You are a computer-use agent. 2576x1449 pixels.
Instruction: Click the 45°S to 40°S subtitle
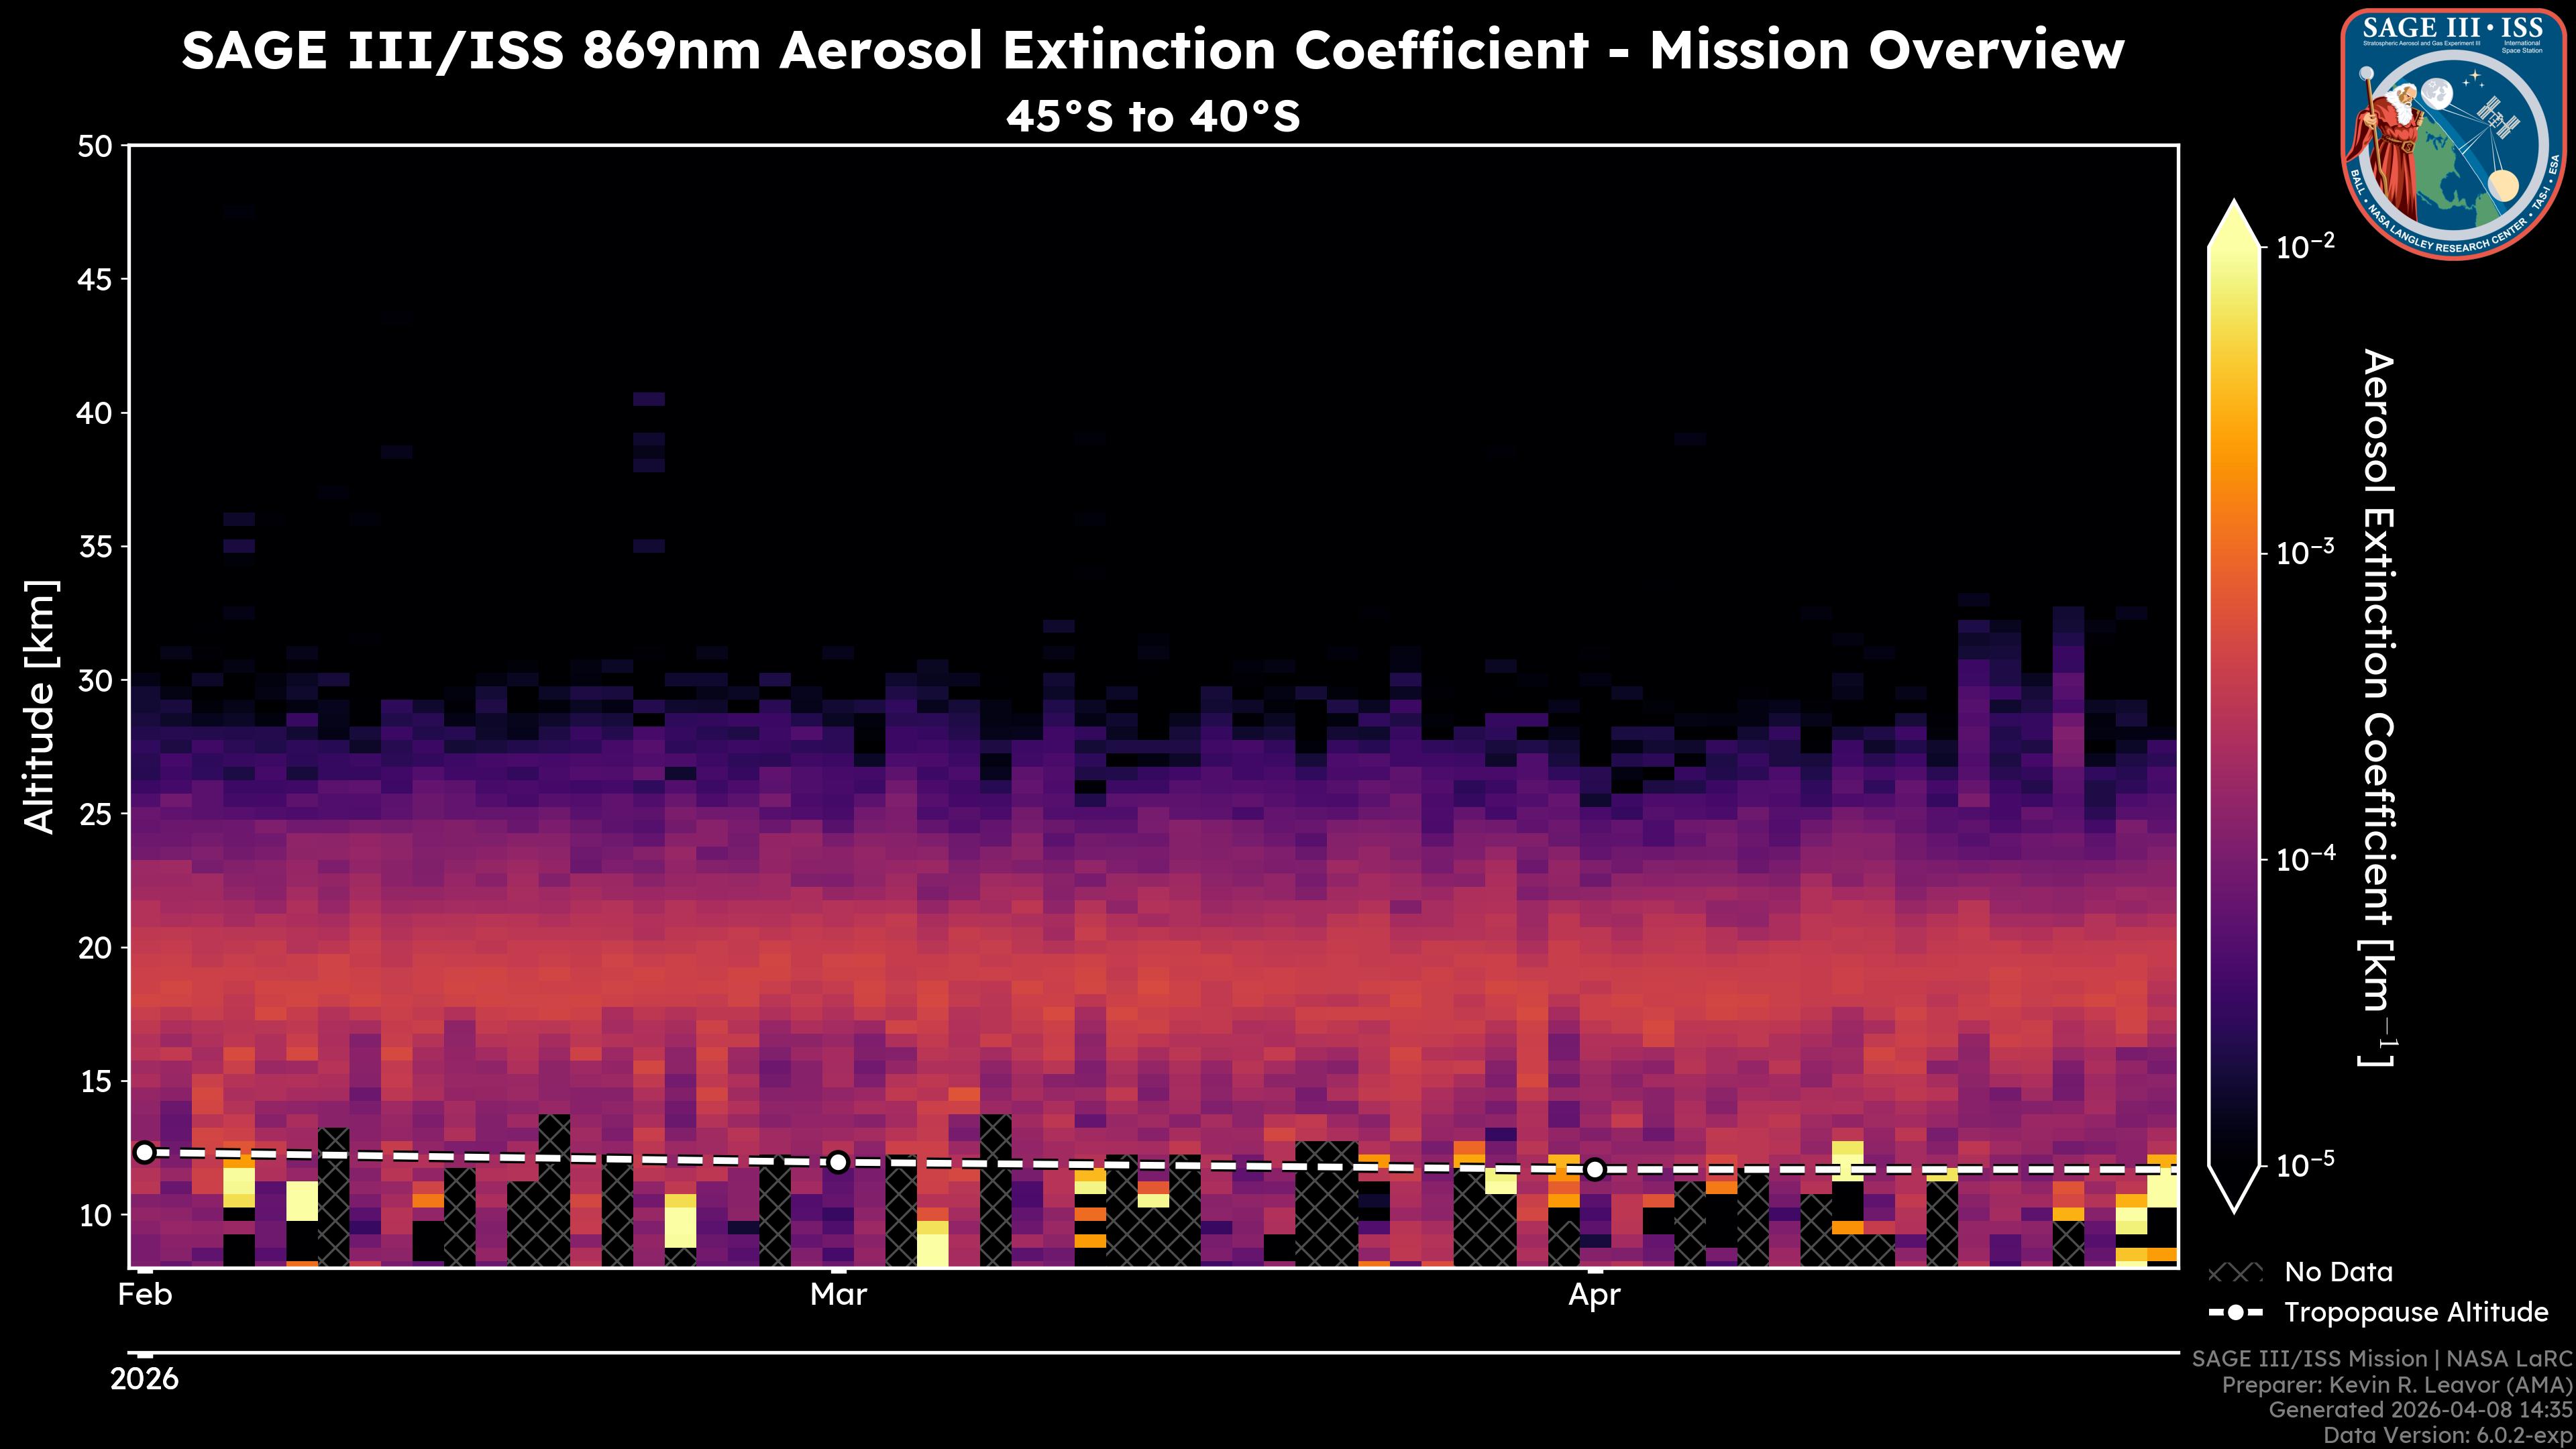(1153, 117)
